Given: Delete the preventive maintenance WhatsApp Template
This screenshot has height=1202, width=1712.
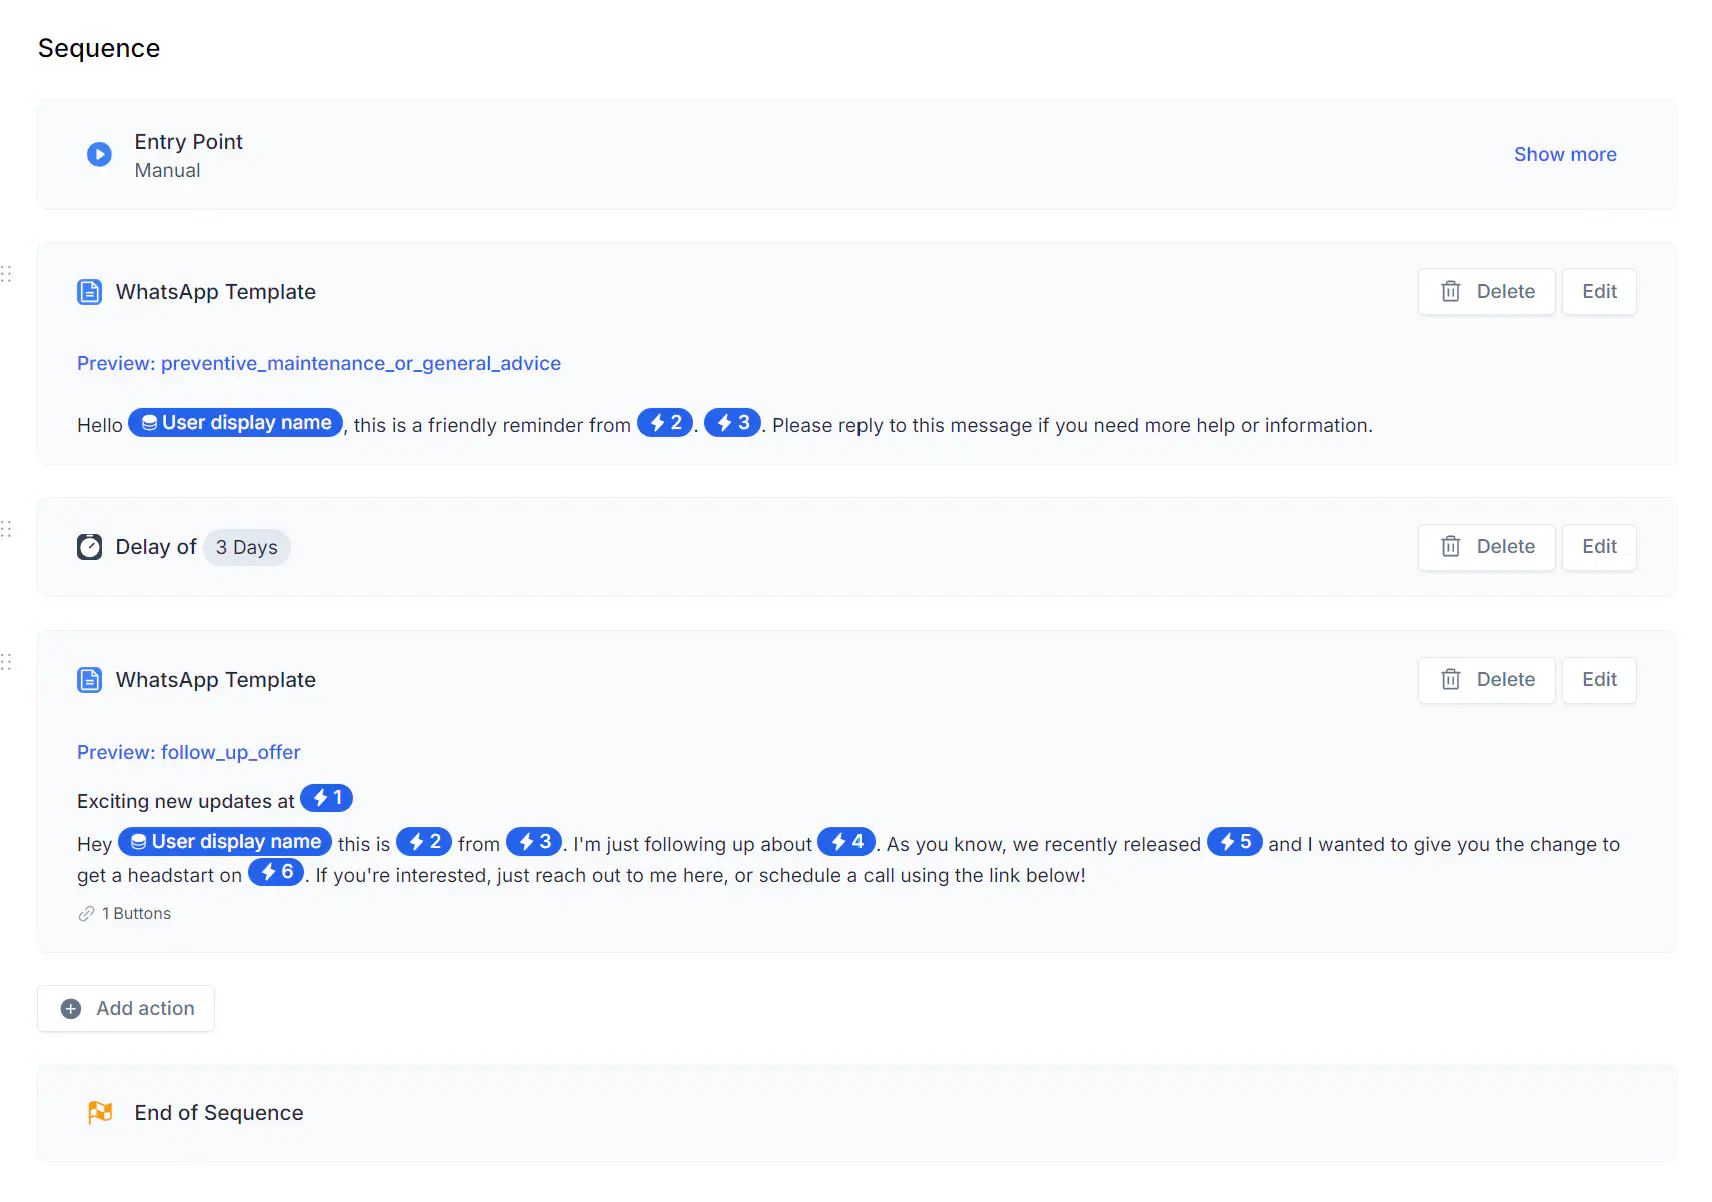Looking at the screenshot, I should click(1487, 292).
